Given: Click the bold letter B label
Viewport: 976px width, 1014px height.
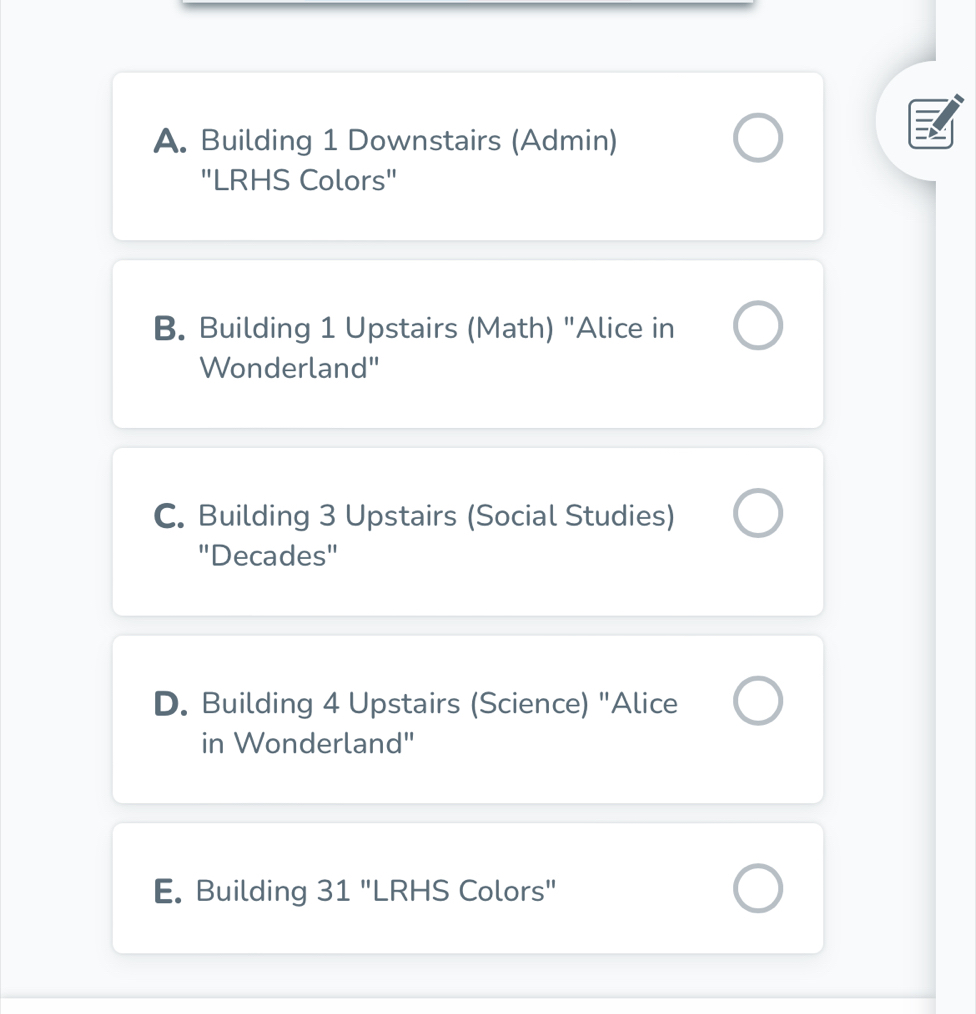Looking at the screenshot, I should pos(169,329).
